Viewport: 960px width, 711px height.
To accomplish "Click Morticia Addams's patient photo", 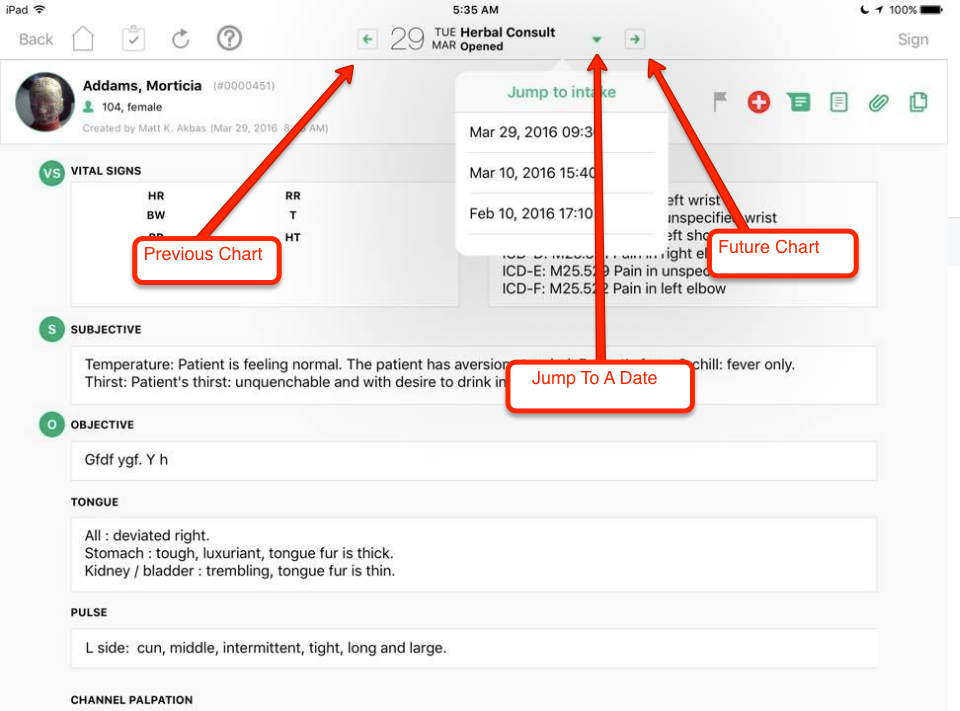I will [44, 102].
